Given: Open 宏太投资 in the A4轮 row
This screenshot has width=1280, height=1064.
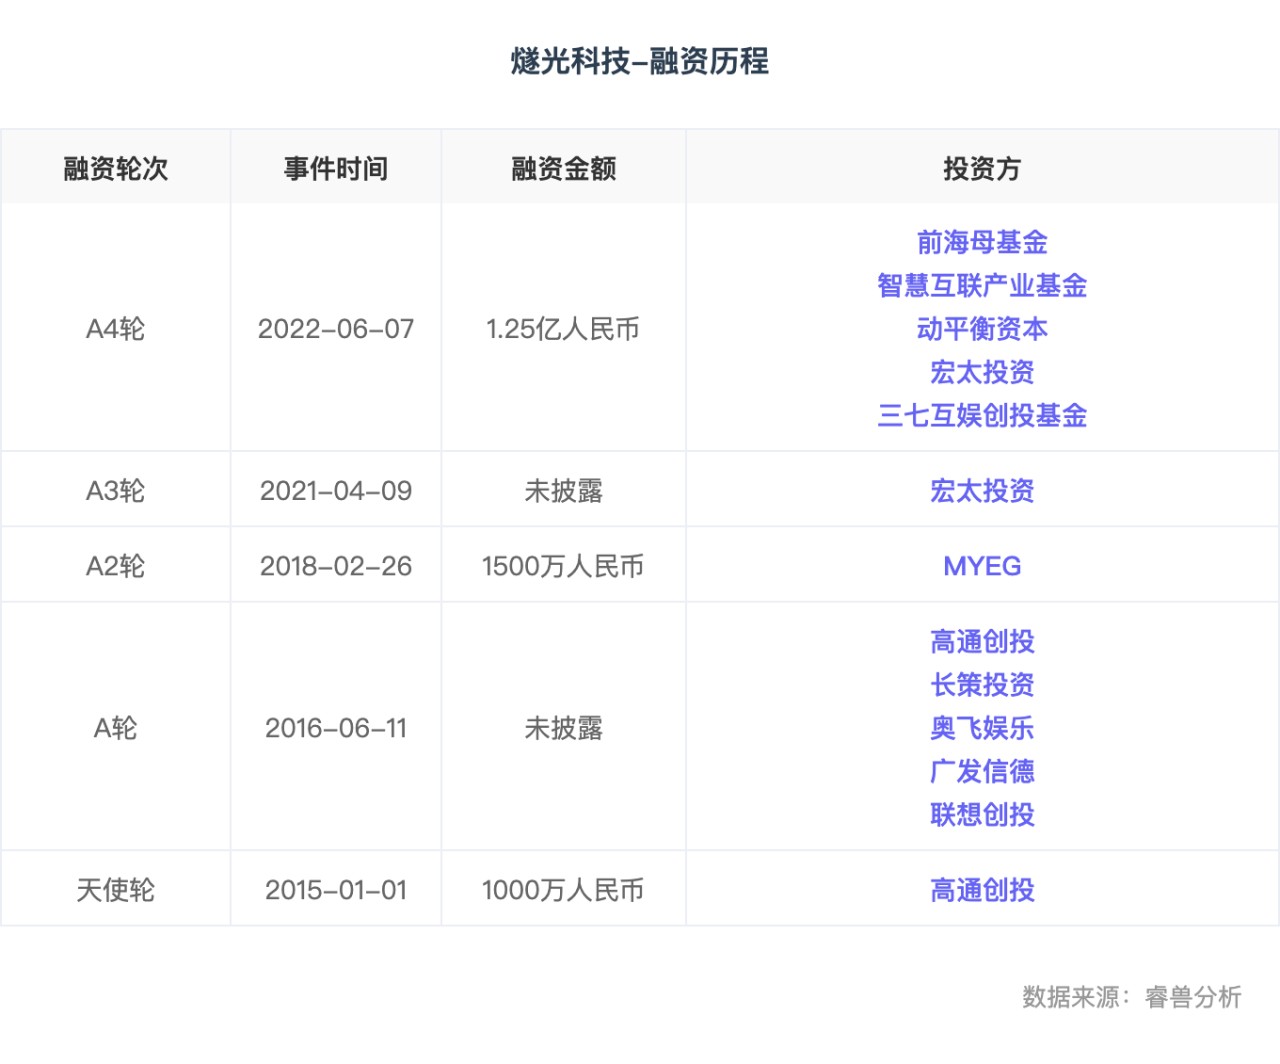Looking at the screenshot, I should click(982, 372).
